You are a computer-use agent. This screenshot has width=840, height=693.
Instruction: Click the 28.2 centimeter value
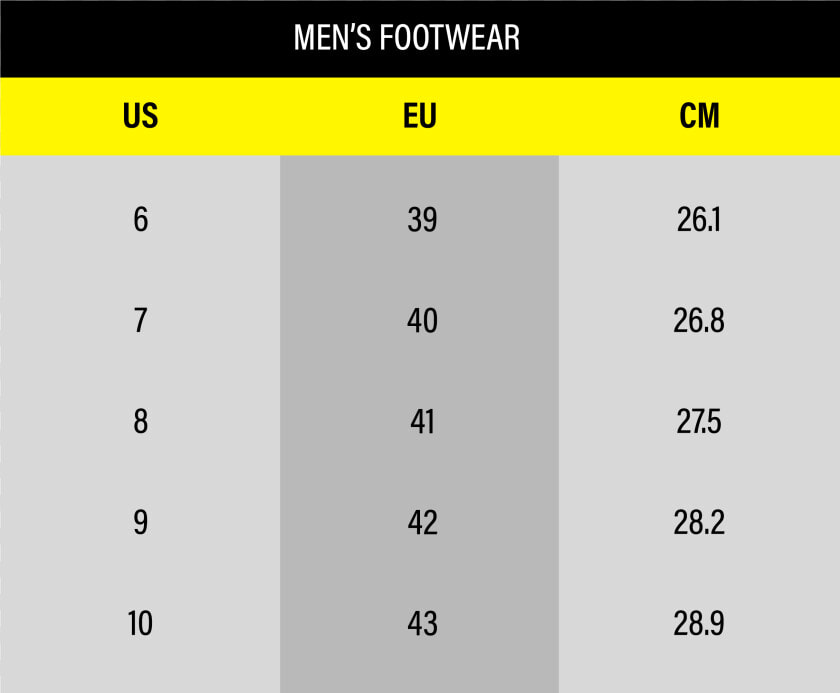699,523
